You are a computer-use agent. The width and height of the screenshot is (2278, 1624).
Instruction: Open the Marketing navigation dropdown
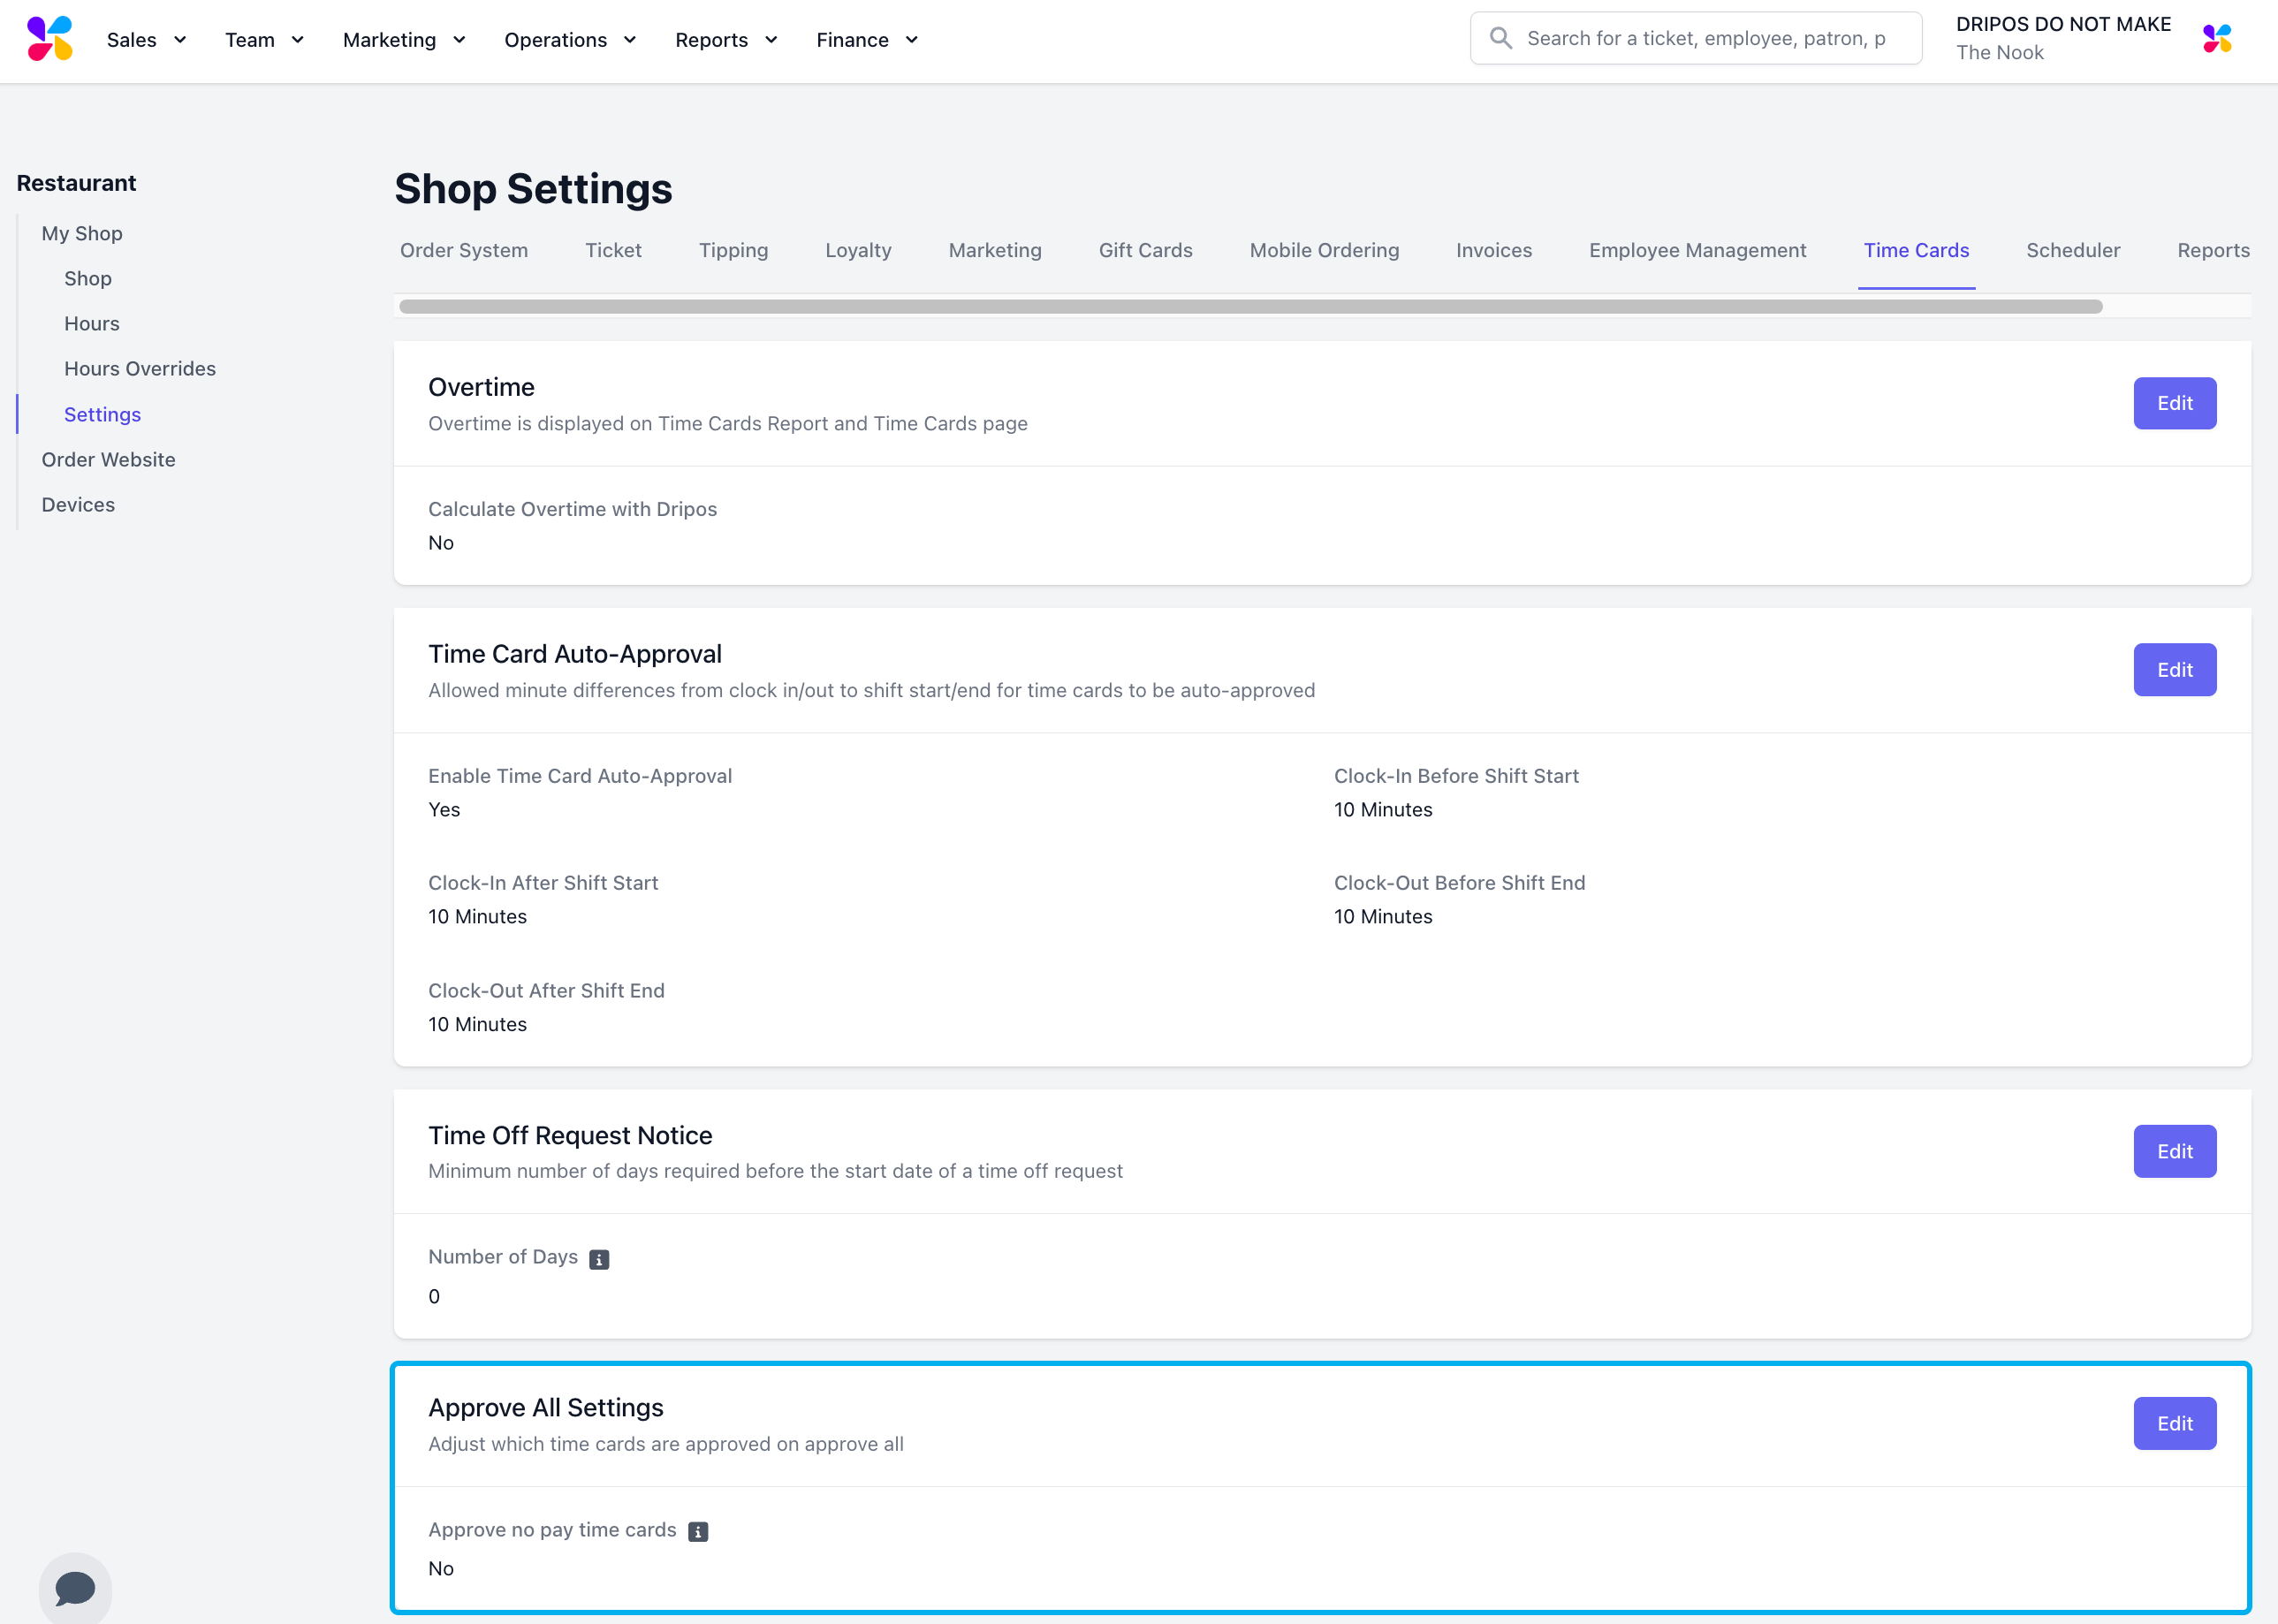[x=404, y=40]
